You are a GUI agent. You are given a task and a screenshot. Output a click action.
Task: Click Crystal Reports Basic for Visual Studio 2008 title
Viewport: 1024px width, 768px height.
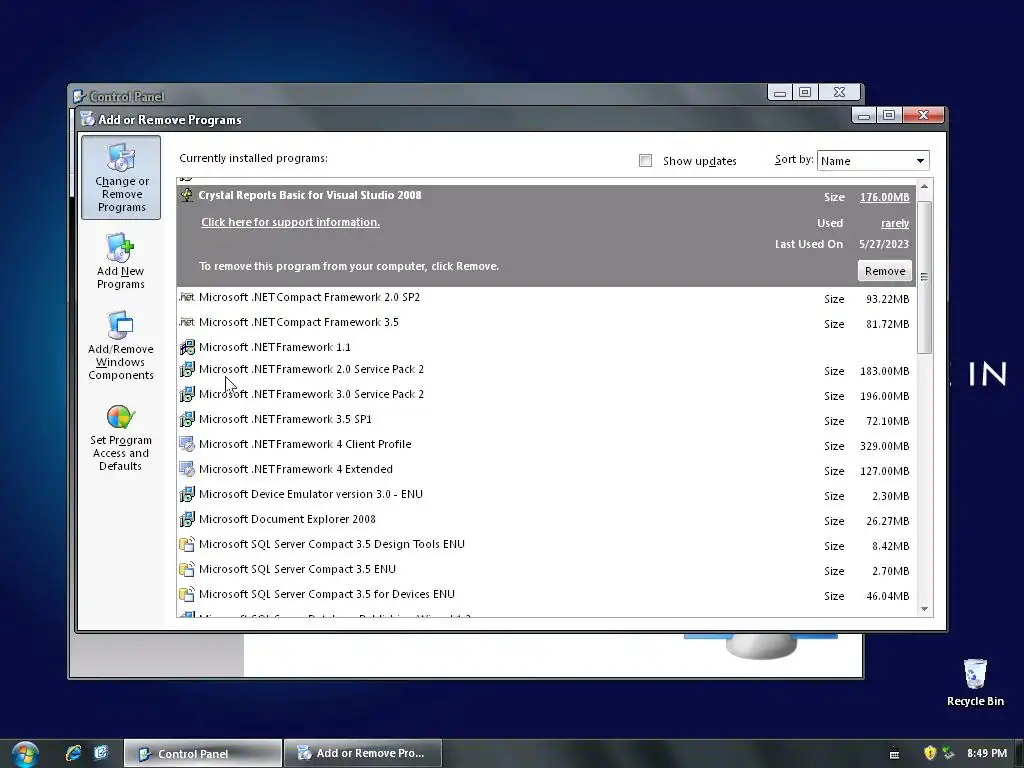pyautogui.click(x=310, y=195)
